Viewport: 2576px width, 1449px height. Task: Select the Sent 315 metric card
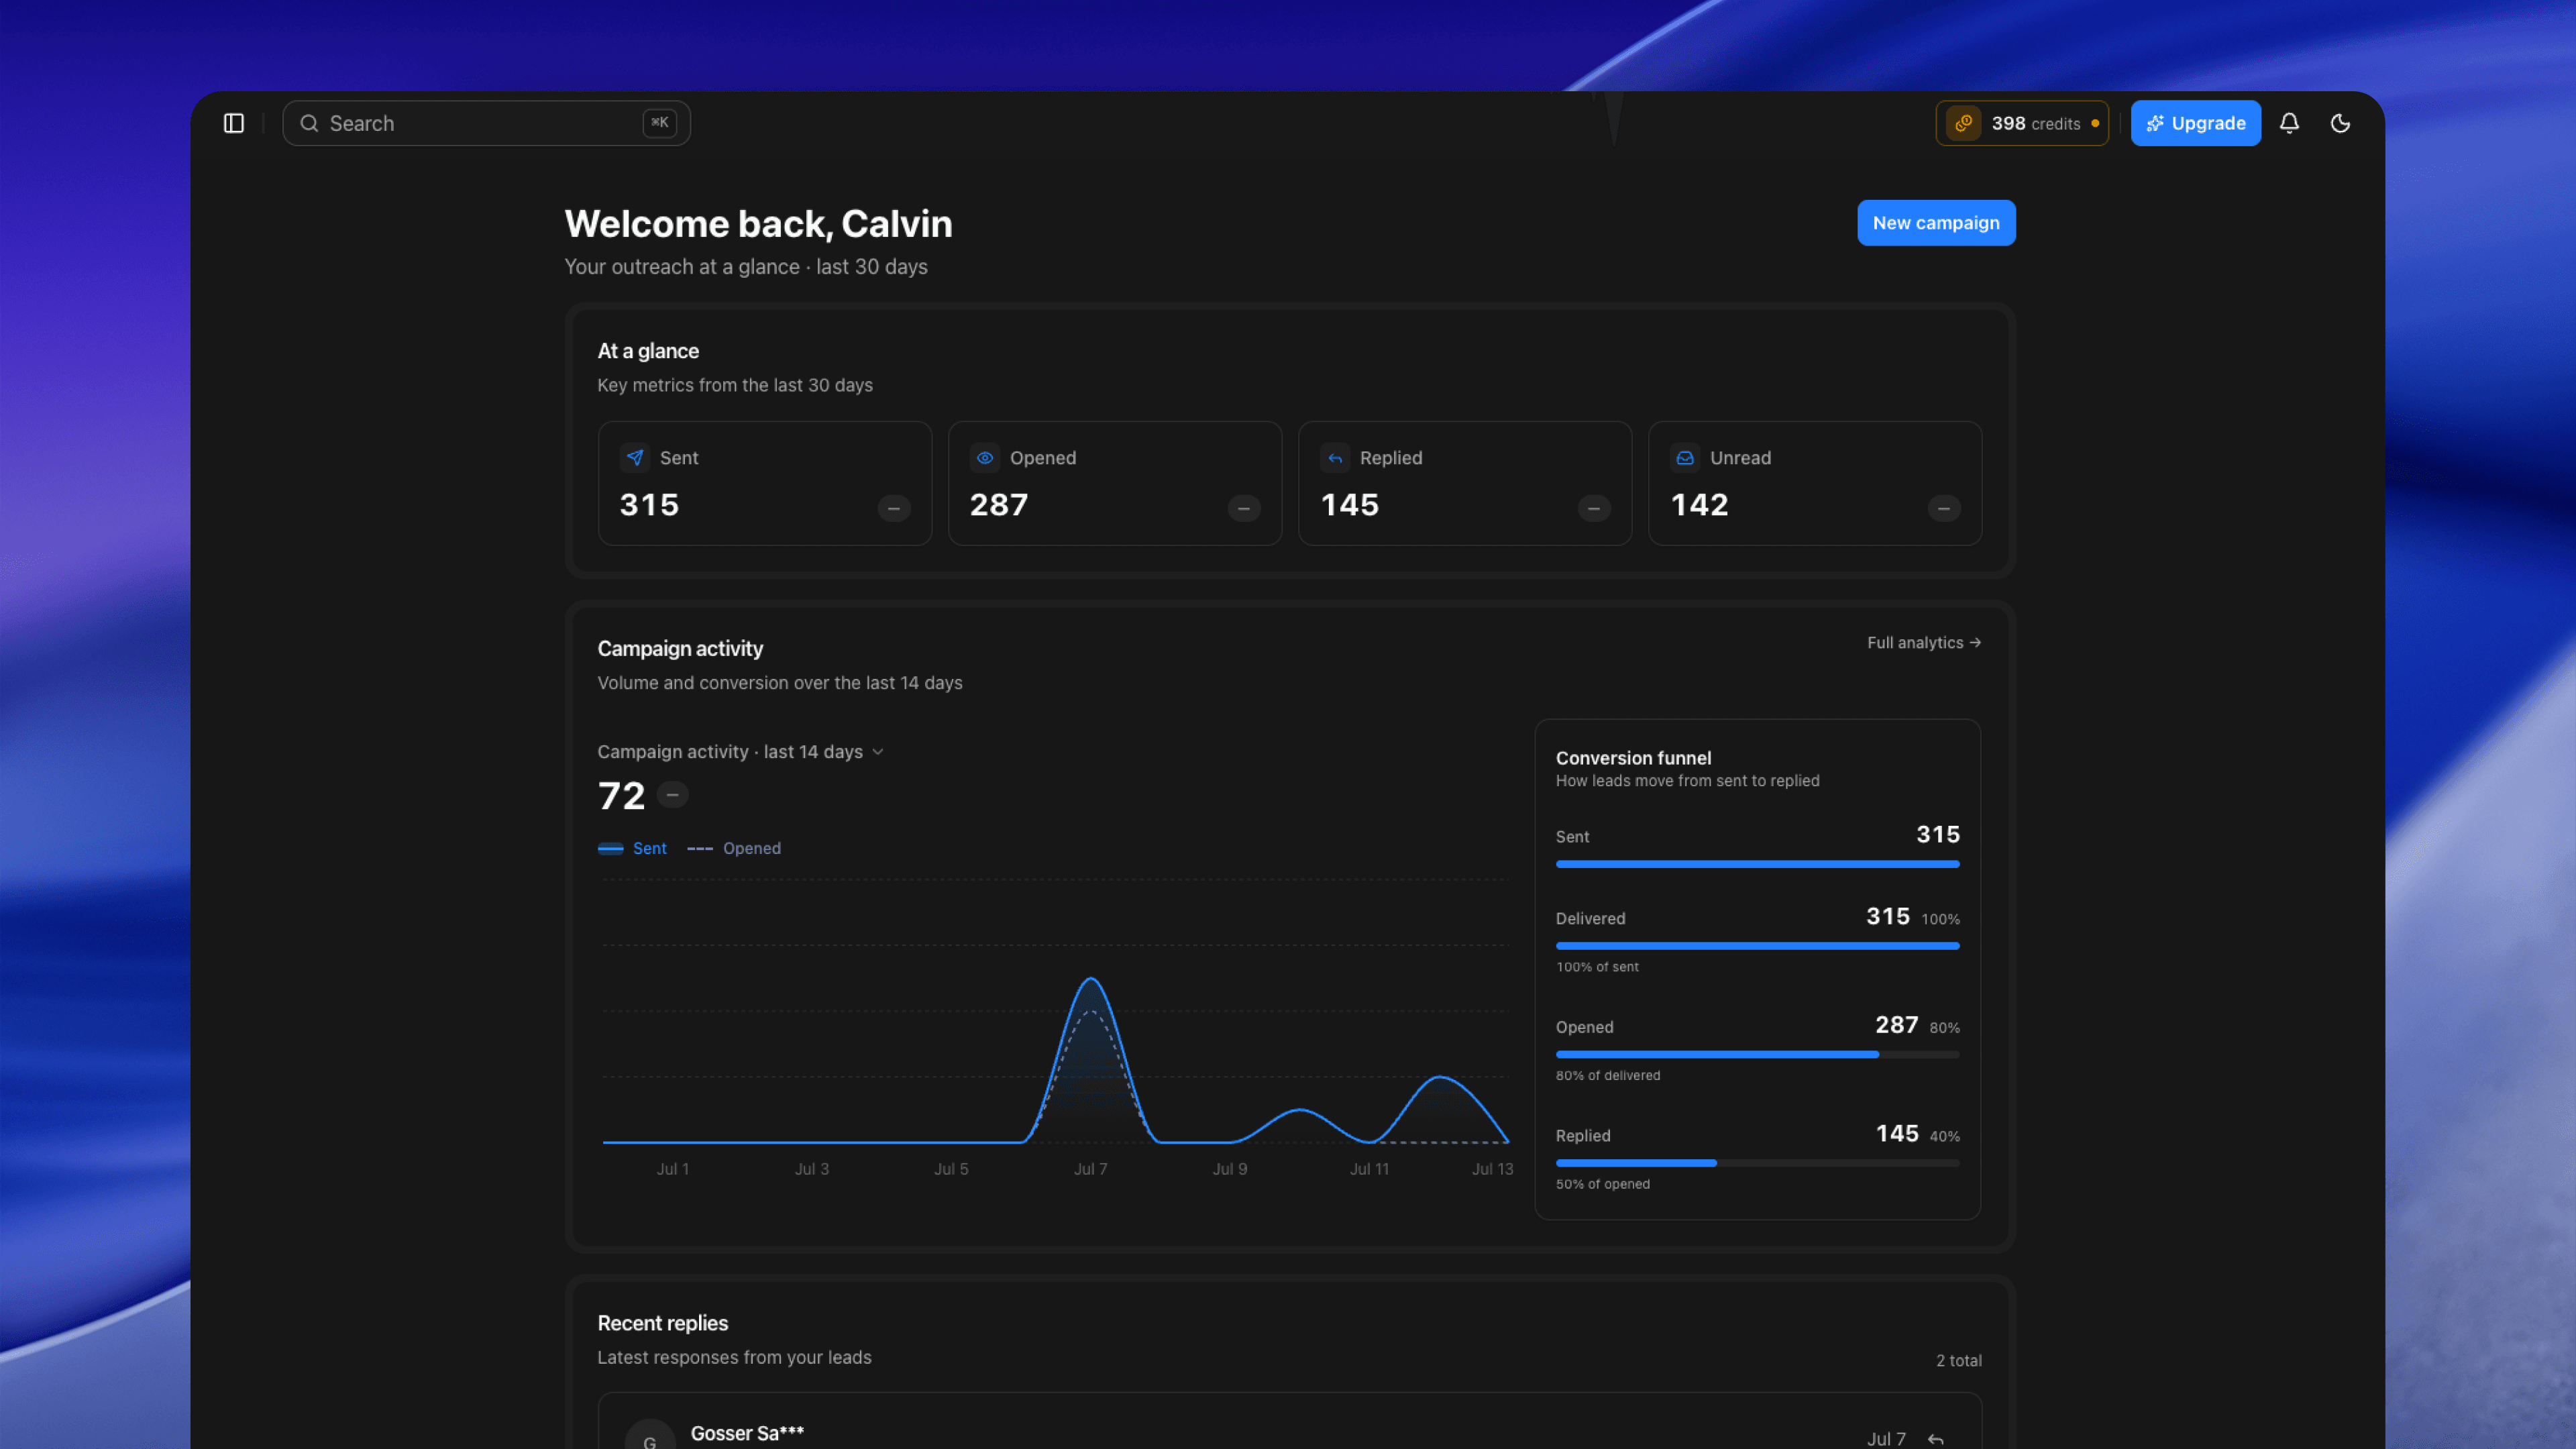tap(765, 483)
